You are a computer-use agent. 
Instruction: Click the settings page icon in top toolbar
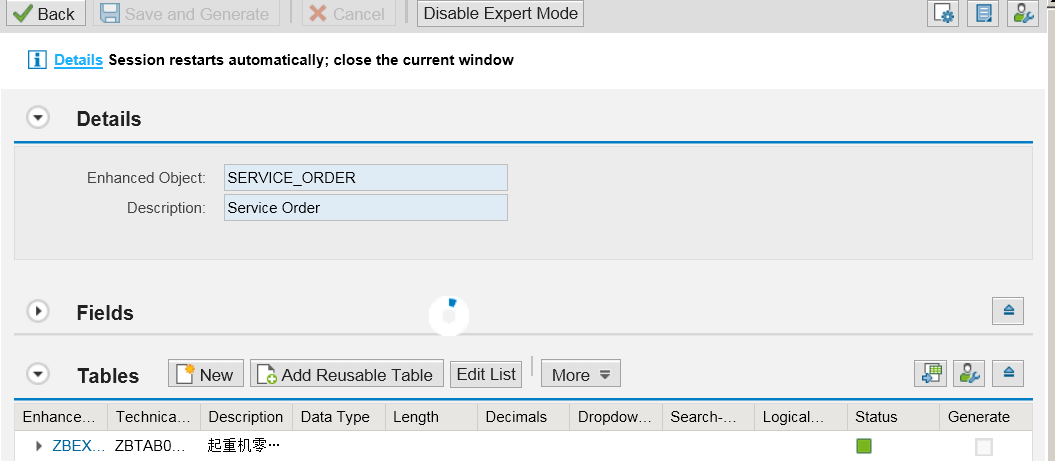coord(942,13)
